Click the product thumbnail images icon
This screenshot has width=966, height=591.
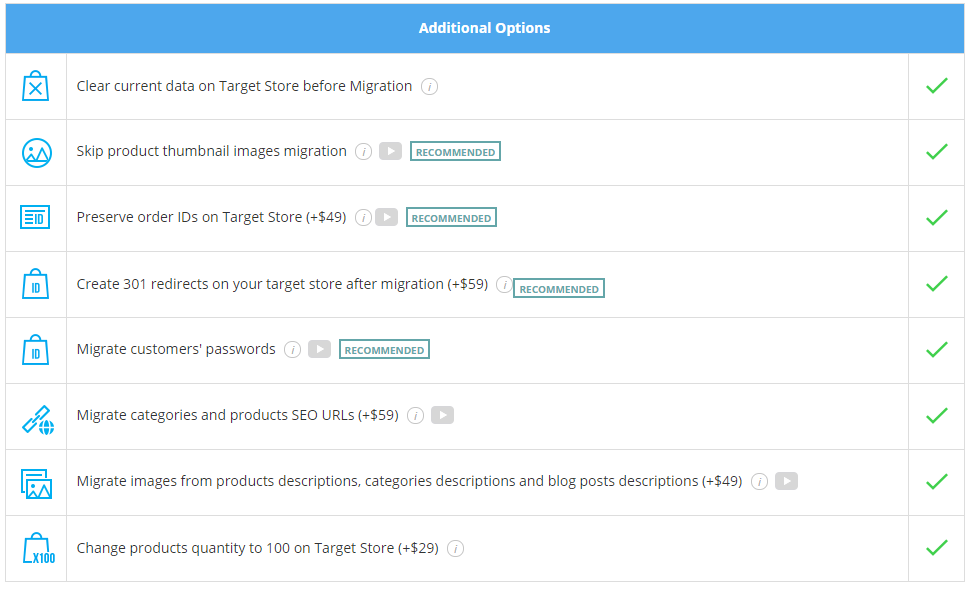pyautogui.click(x=34, y=152)
